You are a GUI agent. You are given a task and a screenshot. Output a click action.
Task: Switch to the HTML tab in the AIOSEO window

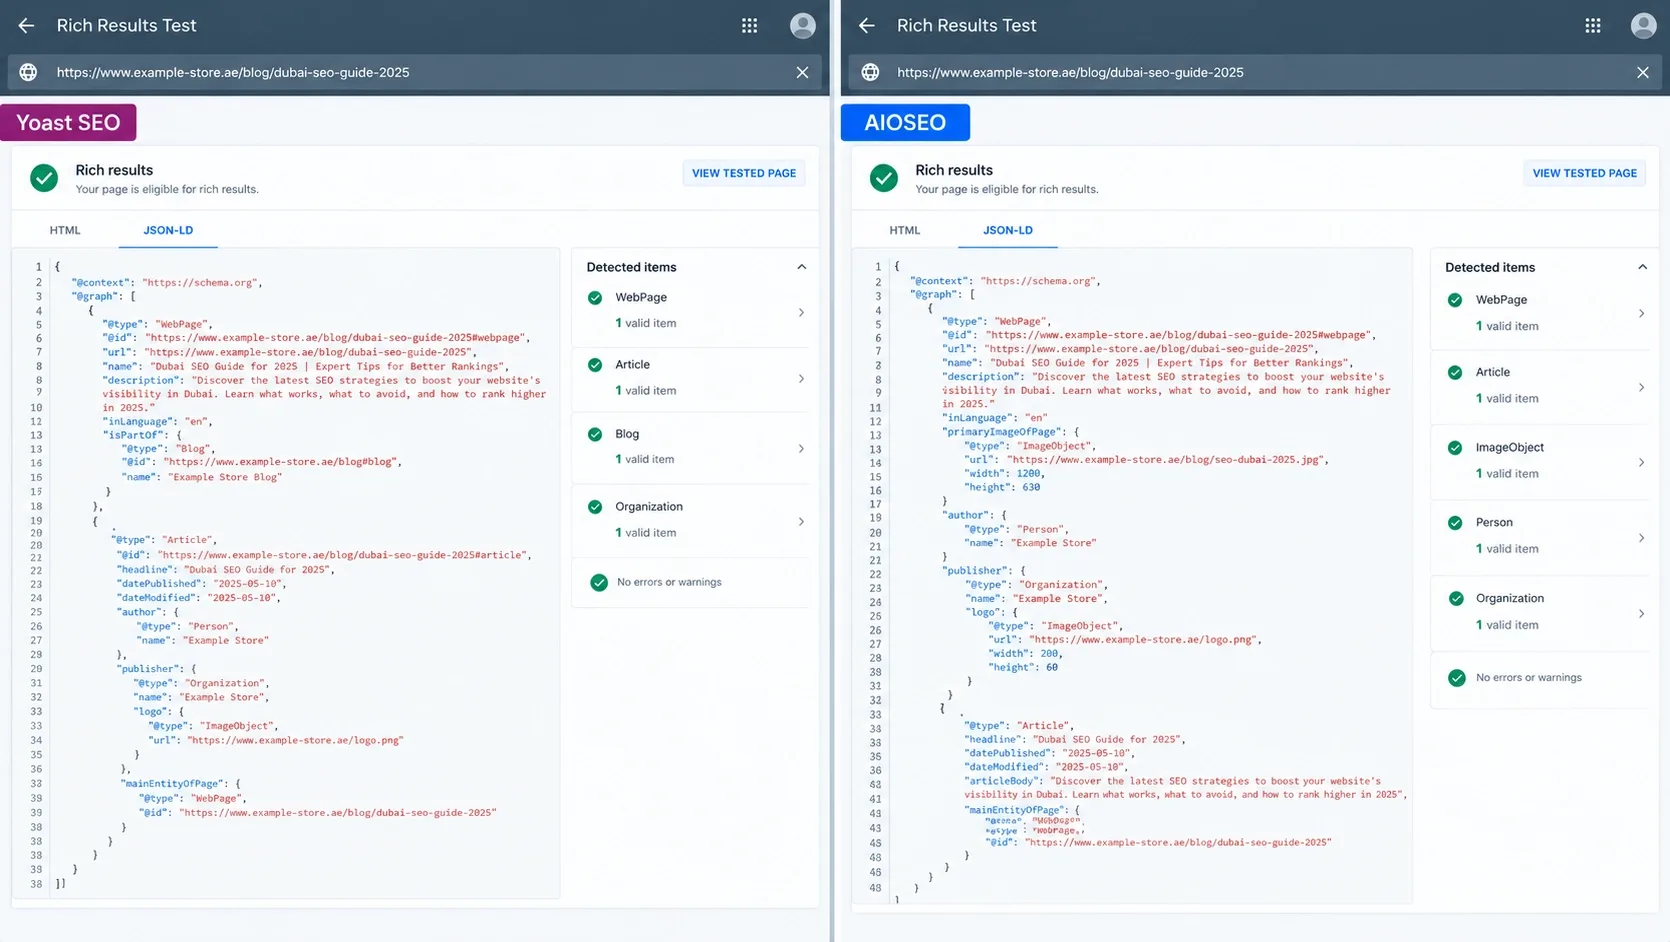click(x=905, y=230)
